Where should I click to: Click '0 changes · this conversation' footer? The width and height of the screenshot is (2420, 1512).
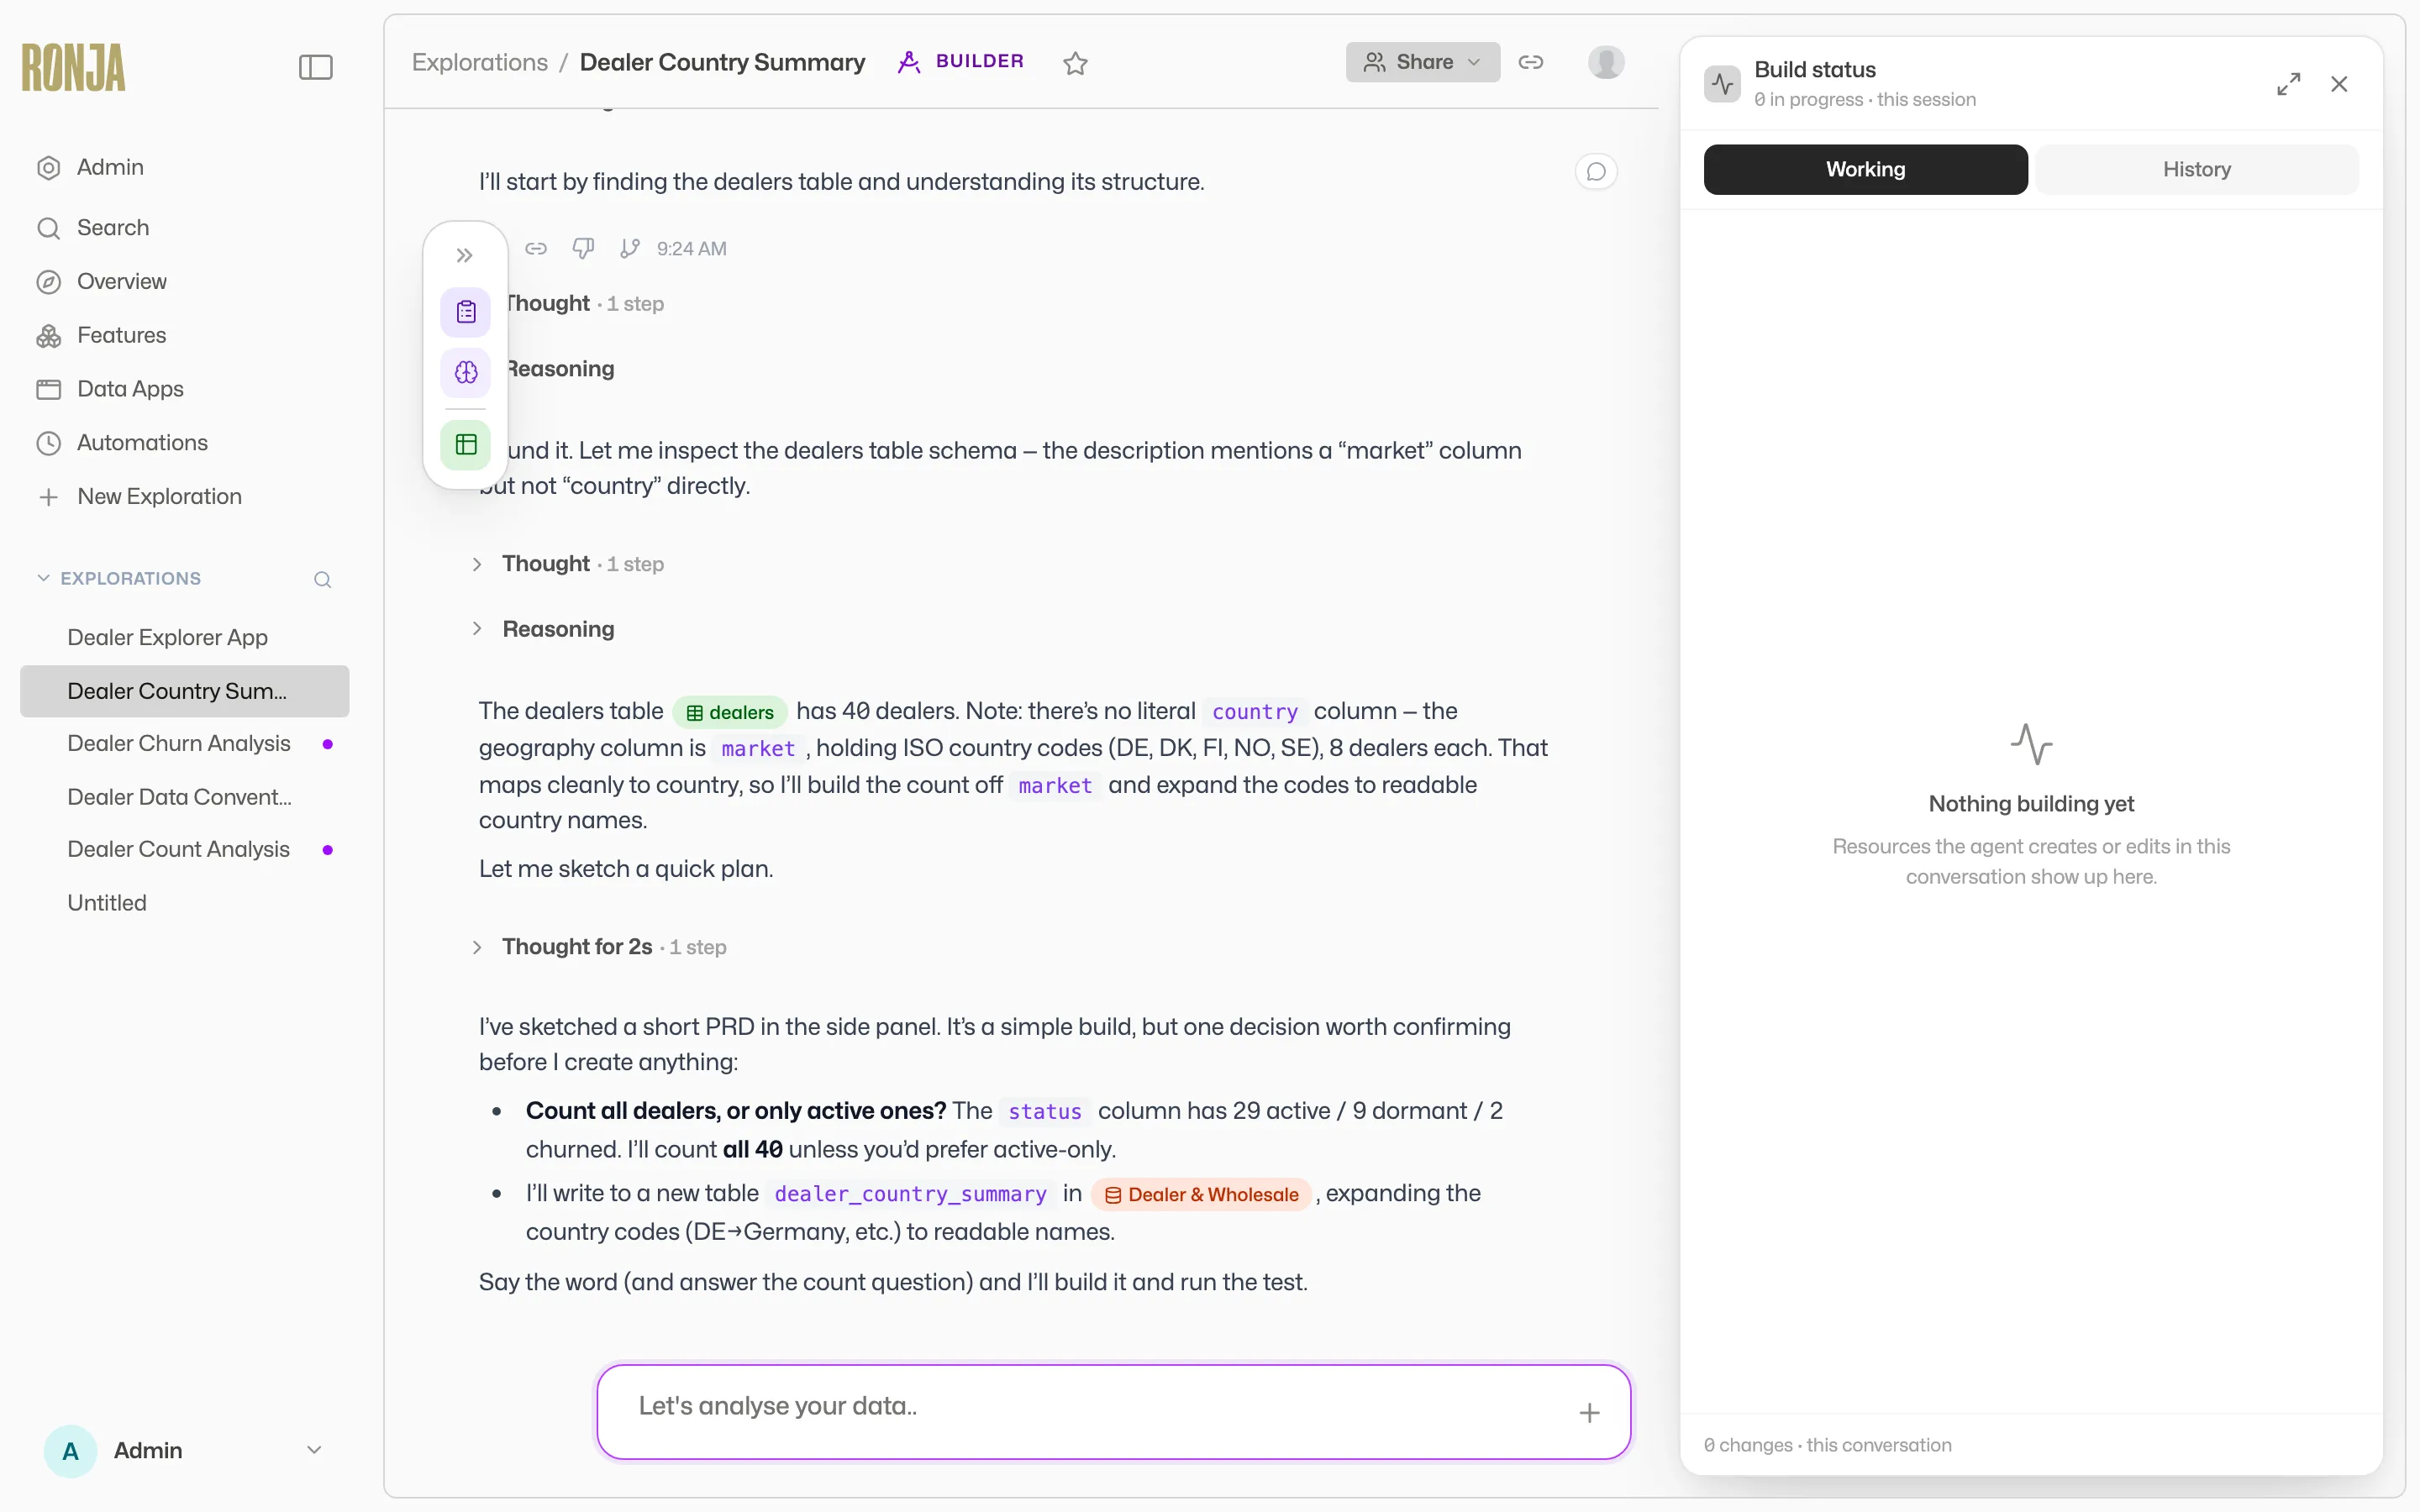[1827, 1445]
